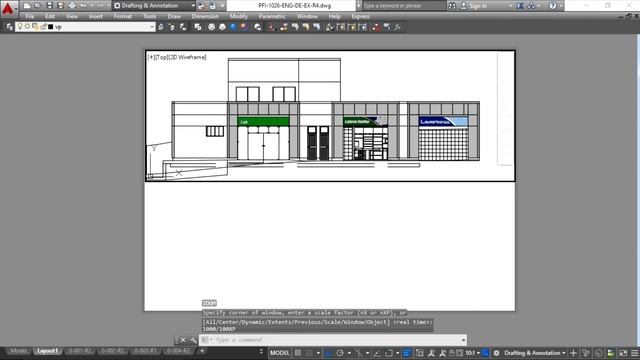Open the Insert menu
The image size is (640, 360).
(96, 16)
